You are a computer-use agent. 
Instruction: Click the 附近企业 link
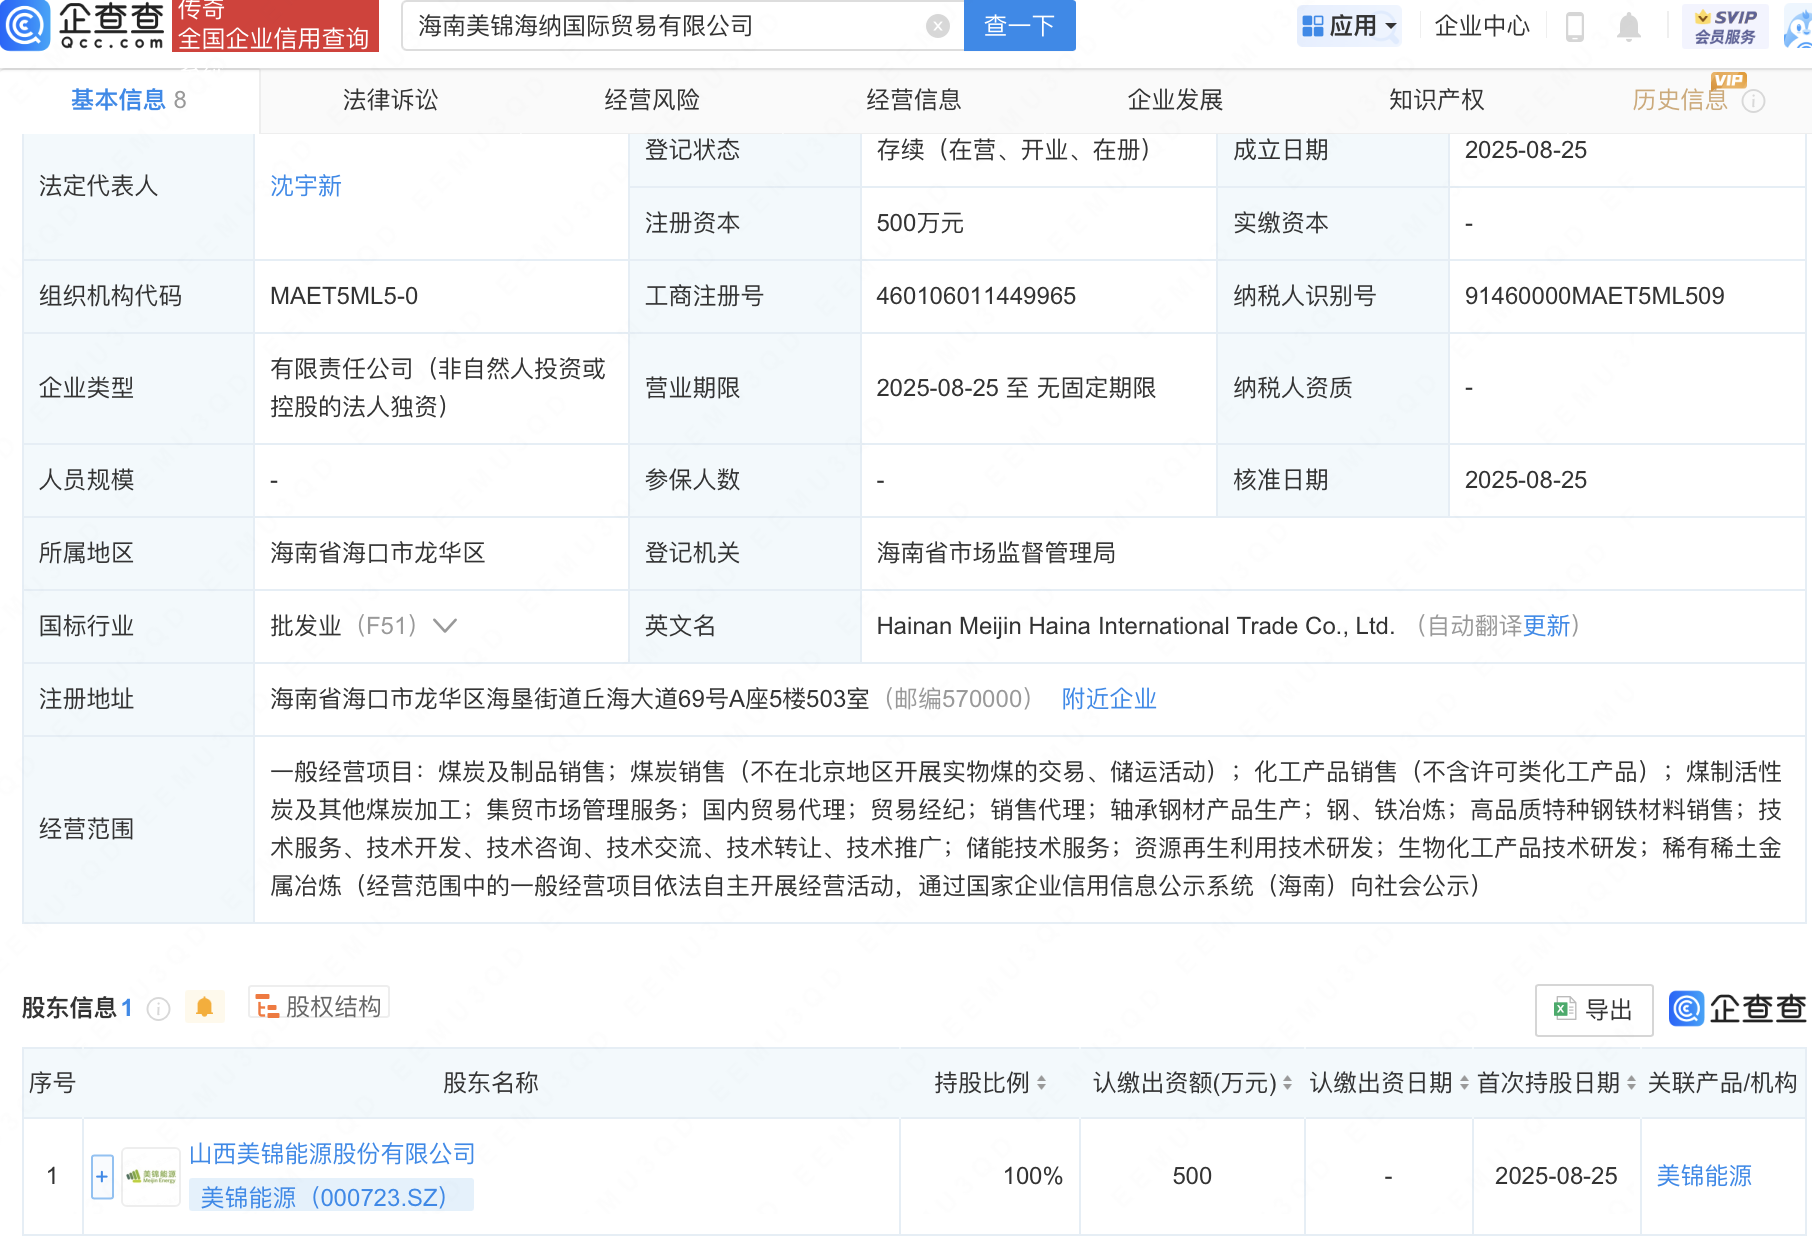coord(1109,699)
